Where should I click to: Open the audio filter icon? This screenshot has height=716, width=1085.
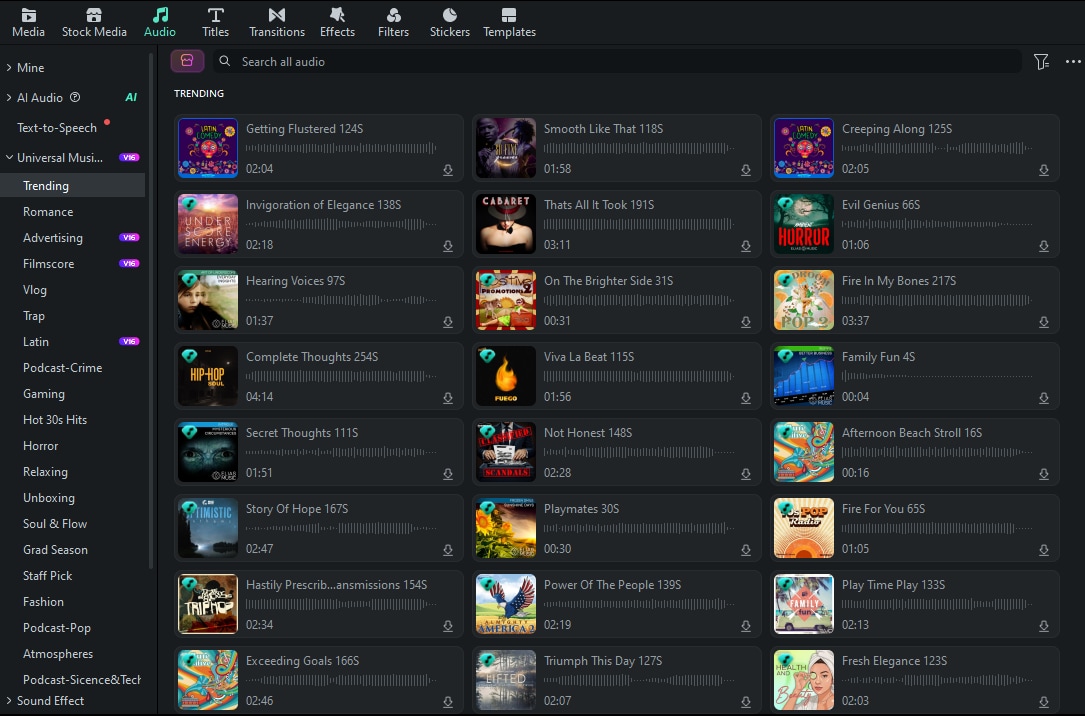(x=1041, y=62)
